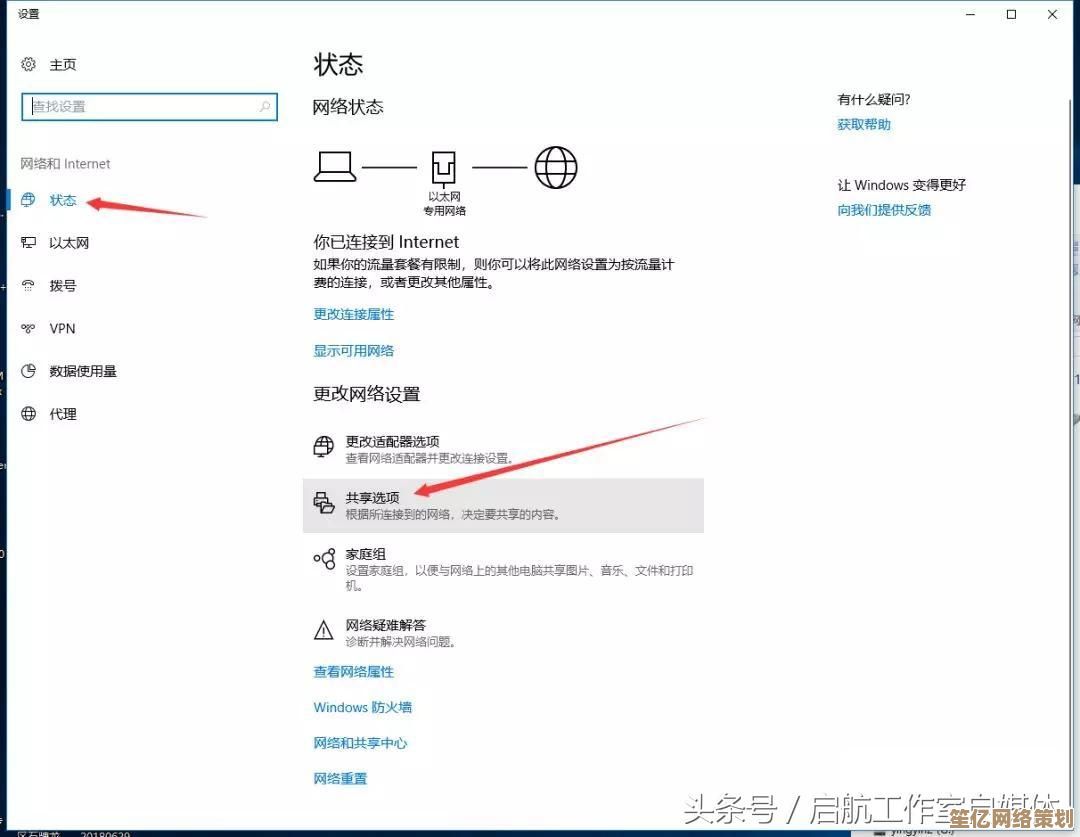This screenshot has width=1080, height=837.
Task: Click the Home gear icon
Action: pos(28,64)
